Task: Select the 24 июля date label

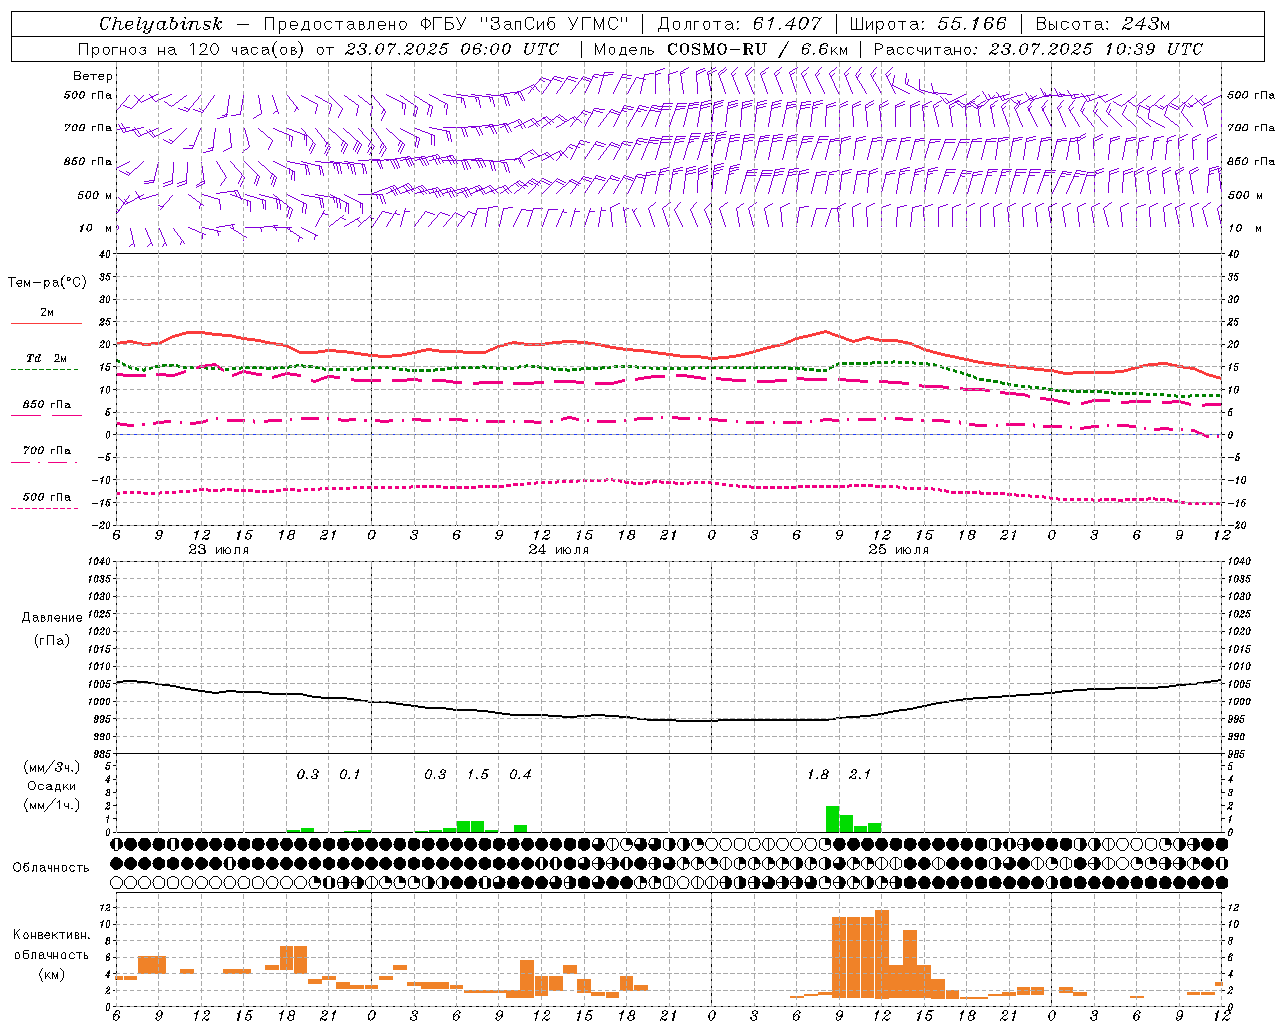Action: pyautogui.click(x=558, y=550)
